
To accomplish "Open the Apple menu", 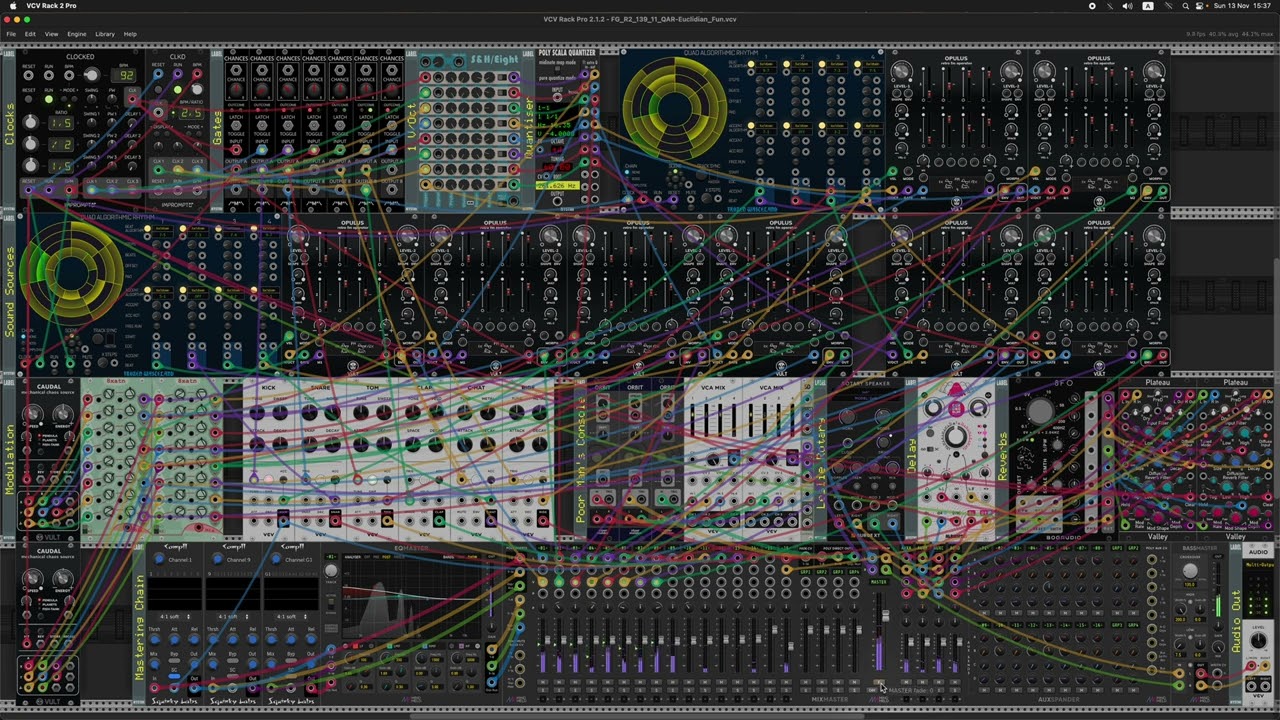I will coord(12,6).
